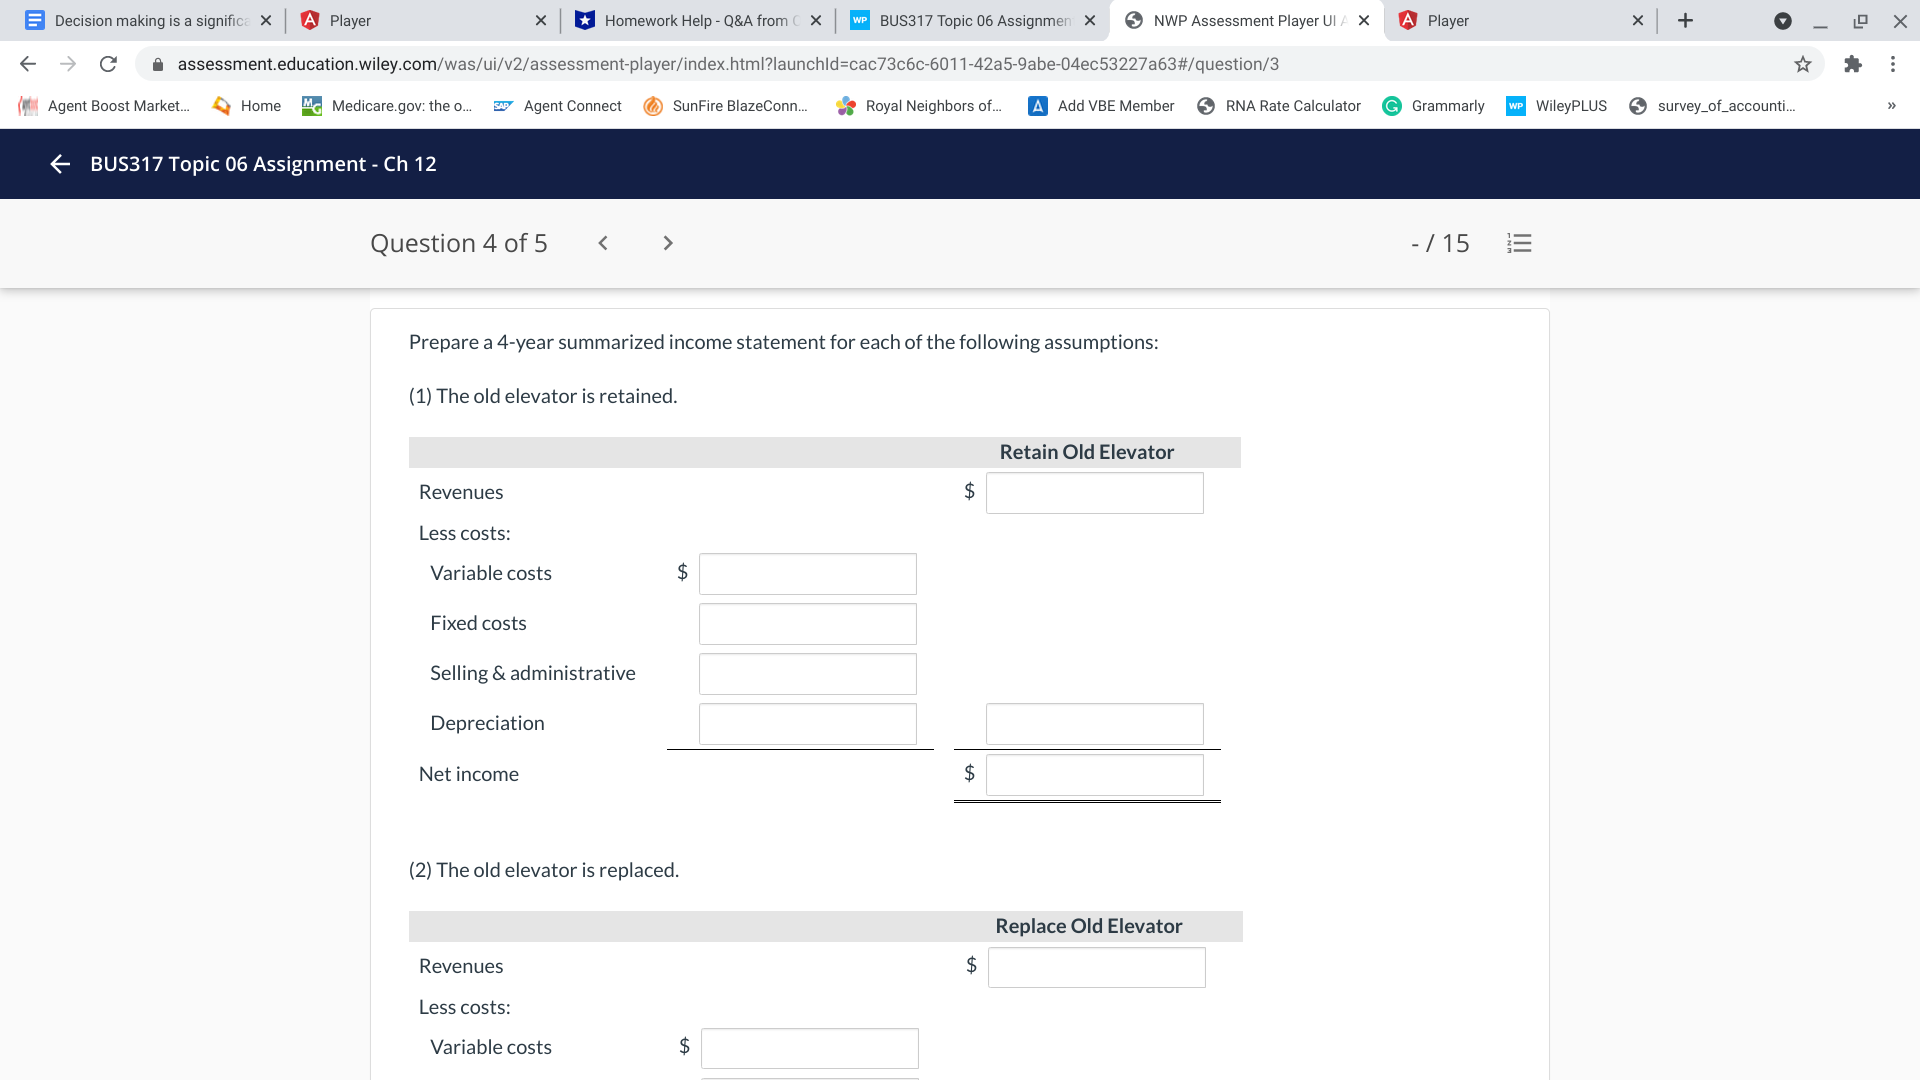Click Retain Old Elevator Net income field
Screen dimensions: 1920x1080
pyautogui.click(x=1094, y=775)
